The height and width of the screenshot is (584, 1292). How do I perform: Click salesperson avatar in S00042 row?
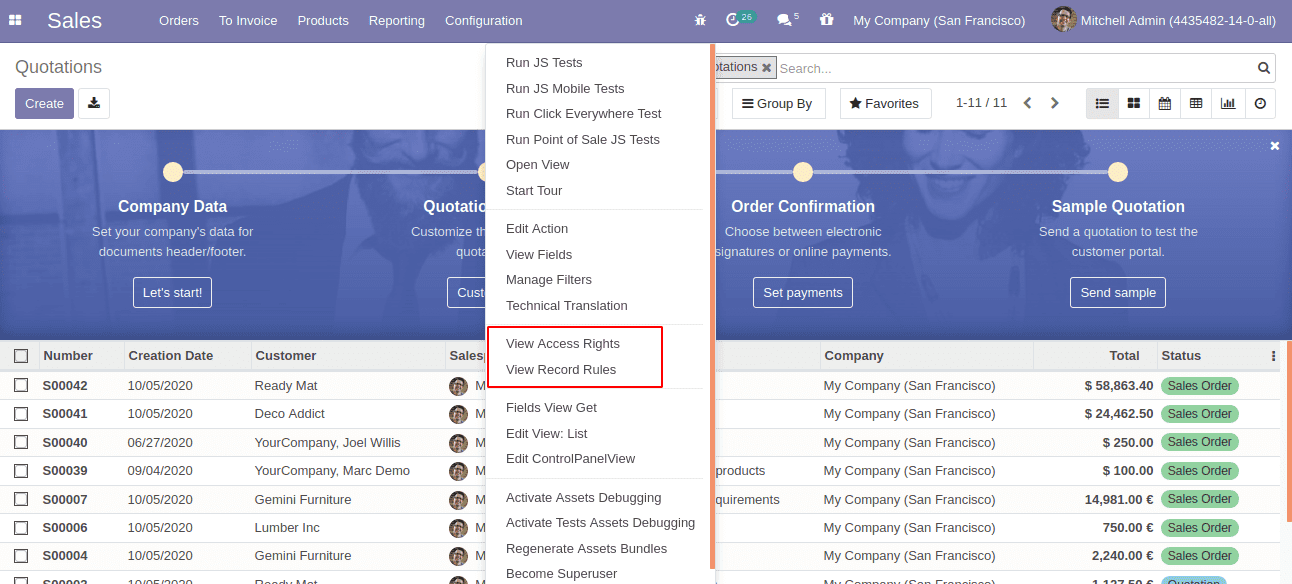(459, 386)
